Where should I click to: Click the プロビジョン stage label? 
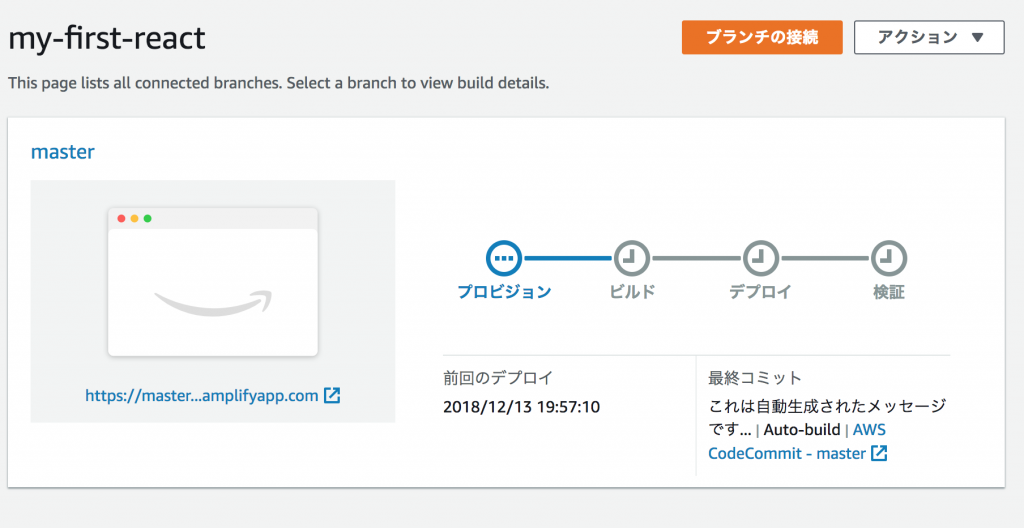(504, 292)
